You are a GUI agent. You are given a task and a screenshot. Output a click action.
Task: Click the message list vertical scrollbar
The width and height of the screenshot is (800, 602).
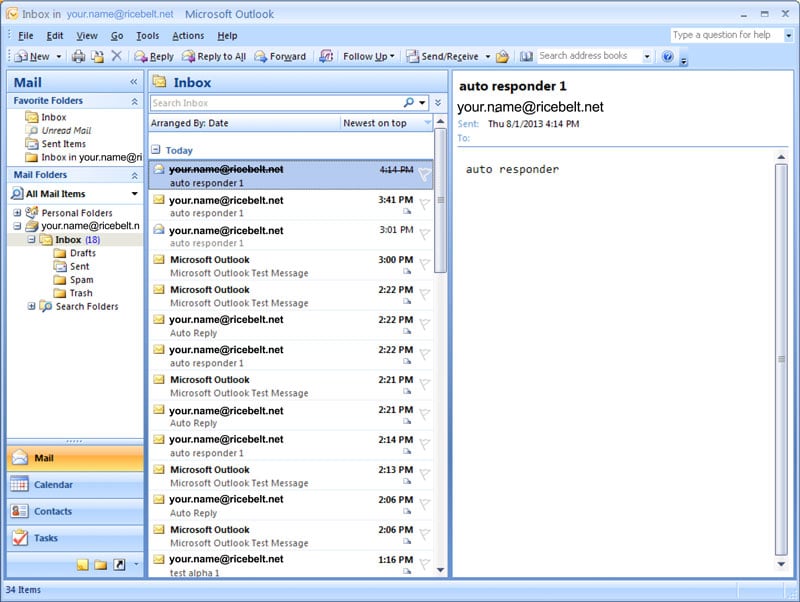tap(441, 350)
